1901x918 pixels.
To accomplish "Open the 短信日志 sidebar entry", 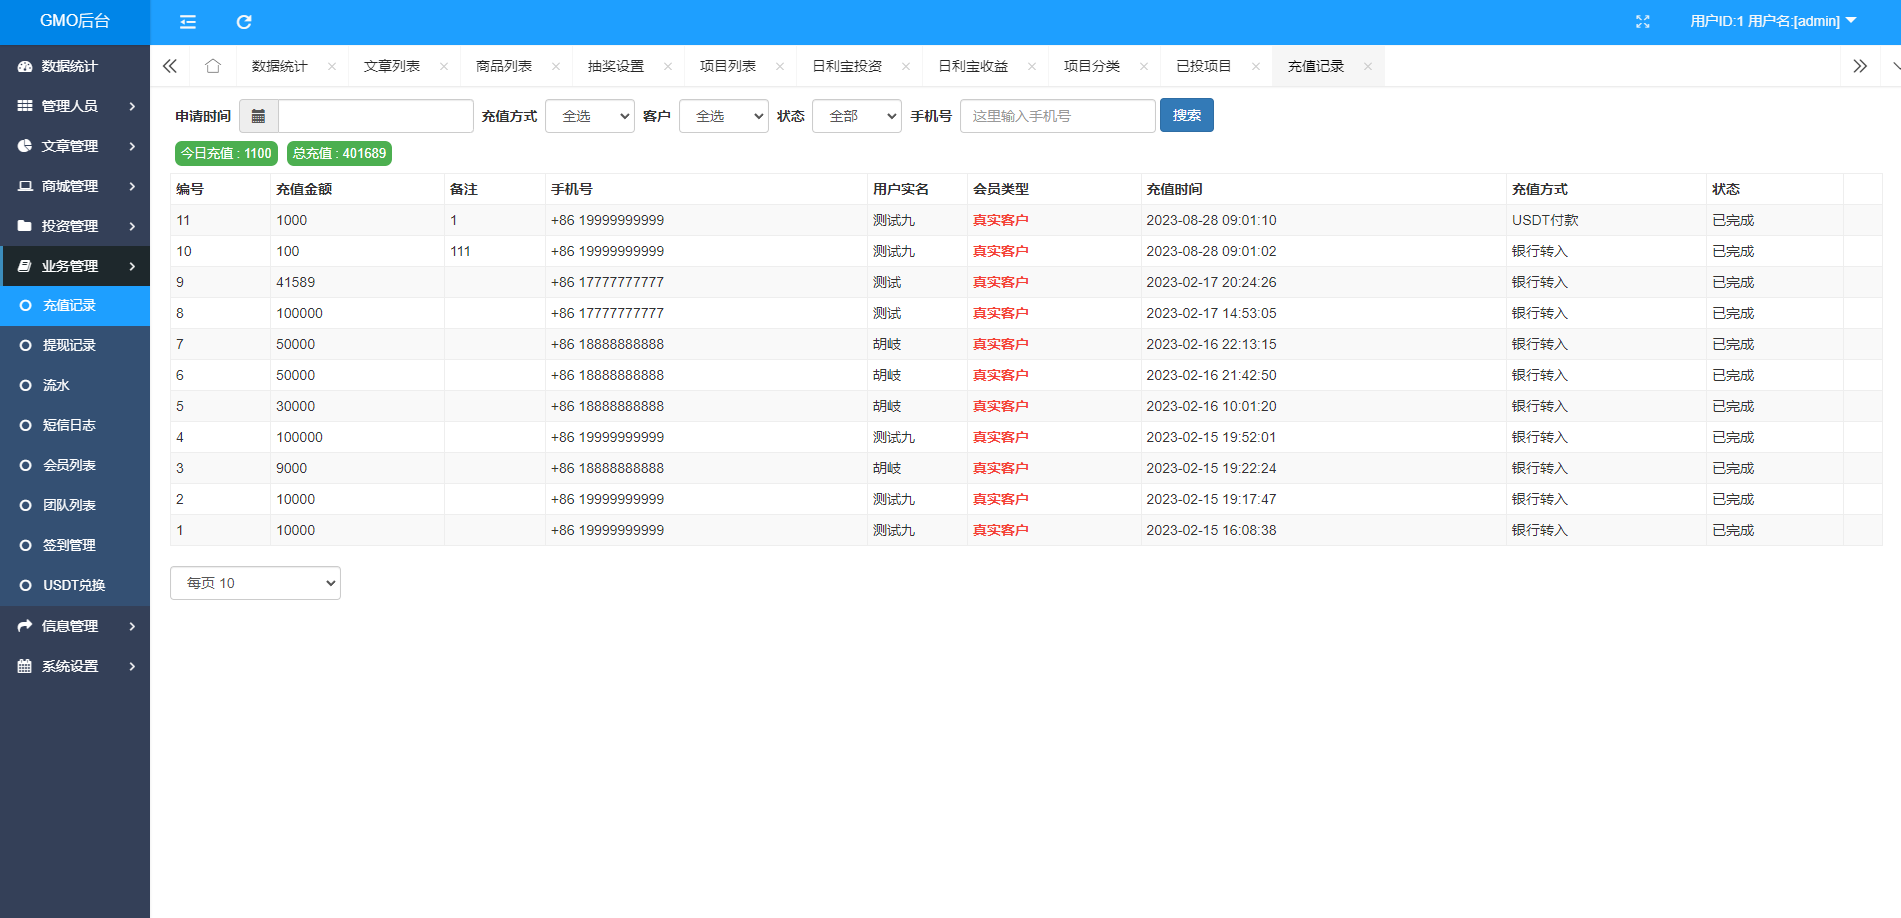I will (x=69, y=425).
